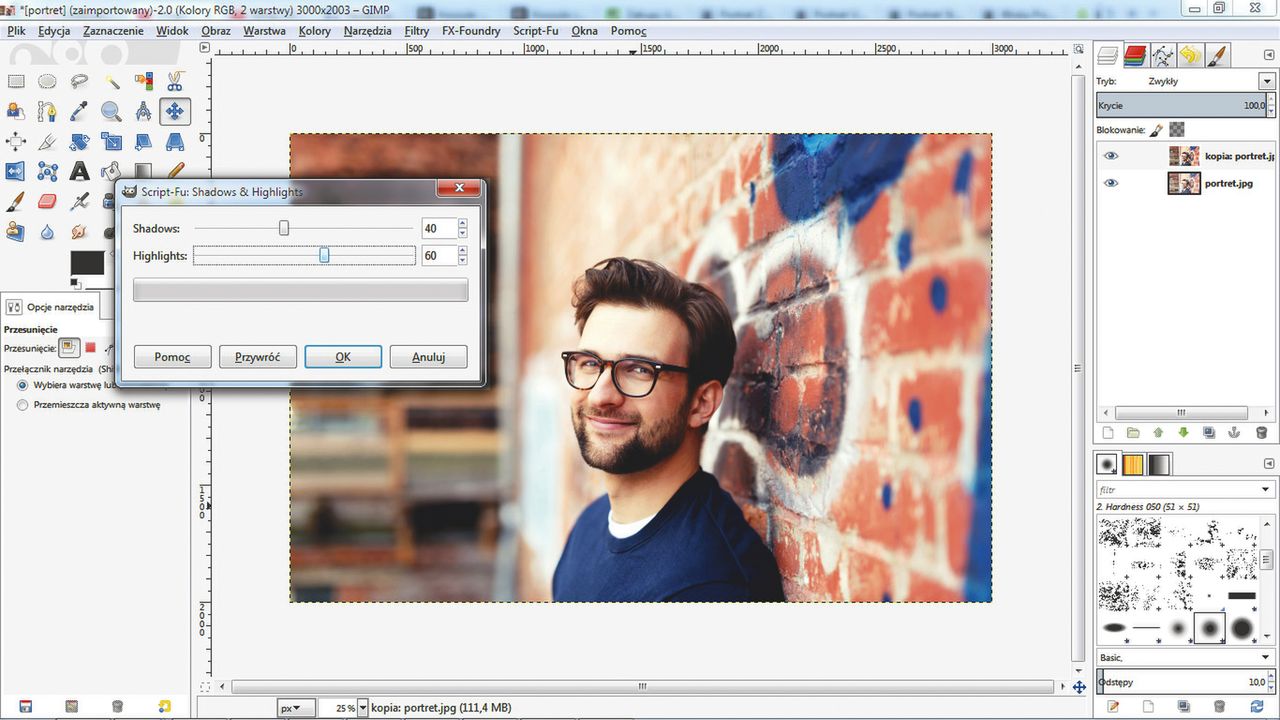Select the Blur/Sharpen droplet tool
Image resolution: width=1280 pixels, height=720 pixels.
pyautogui.click(x=47, y=232)
